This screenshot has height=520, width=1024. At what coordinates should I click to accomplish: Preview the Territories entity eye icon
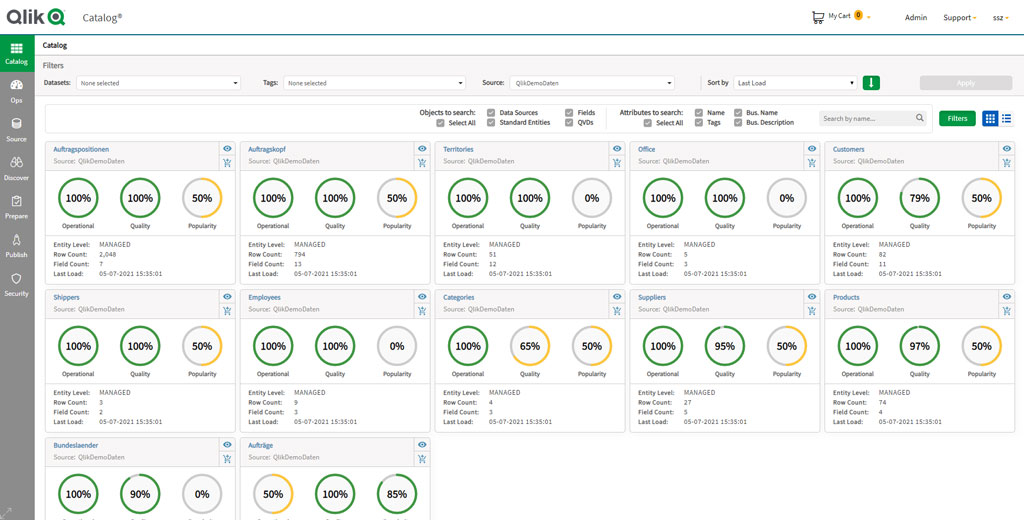click(x=617, y=149)
